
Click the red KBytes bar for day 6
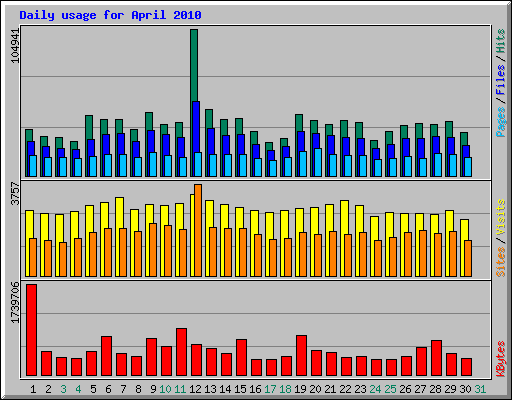tap(107, 356)
